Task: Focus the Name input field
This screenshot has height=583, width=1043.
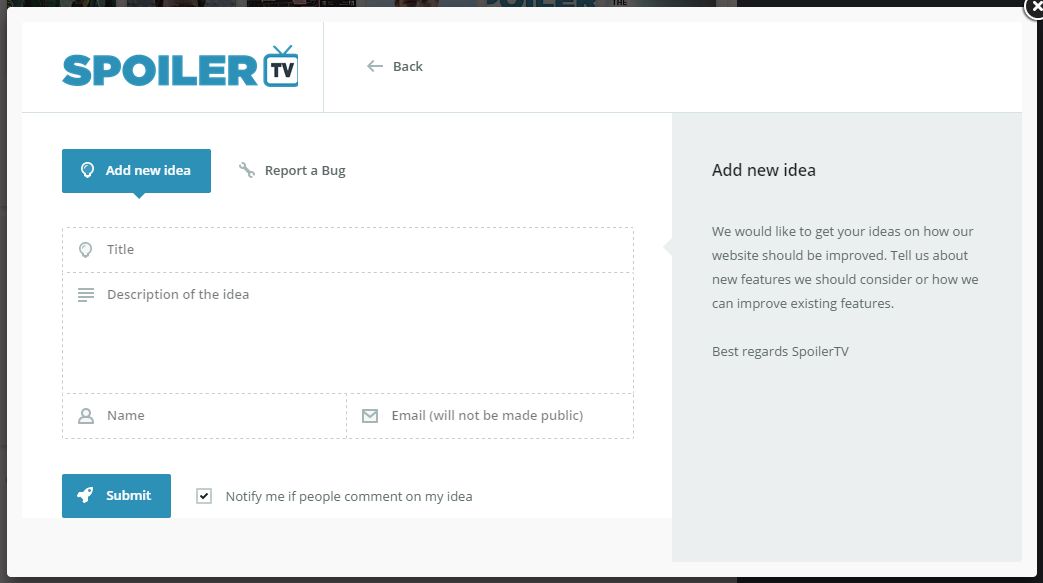Action: [x=220, y=416]
